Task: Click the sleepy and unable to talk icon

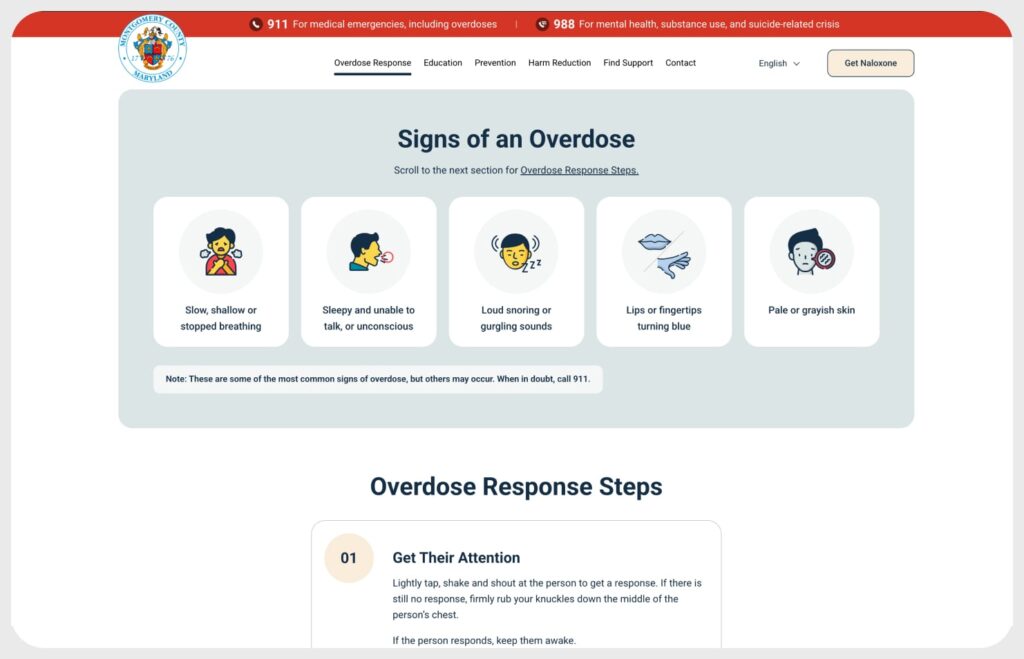Action: (368, 251)
